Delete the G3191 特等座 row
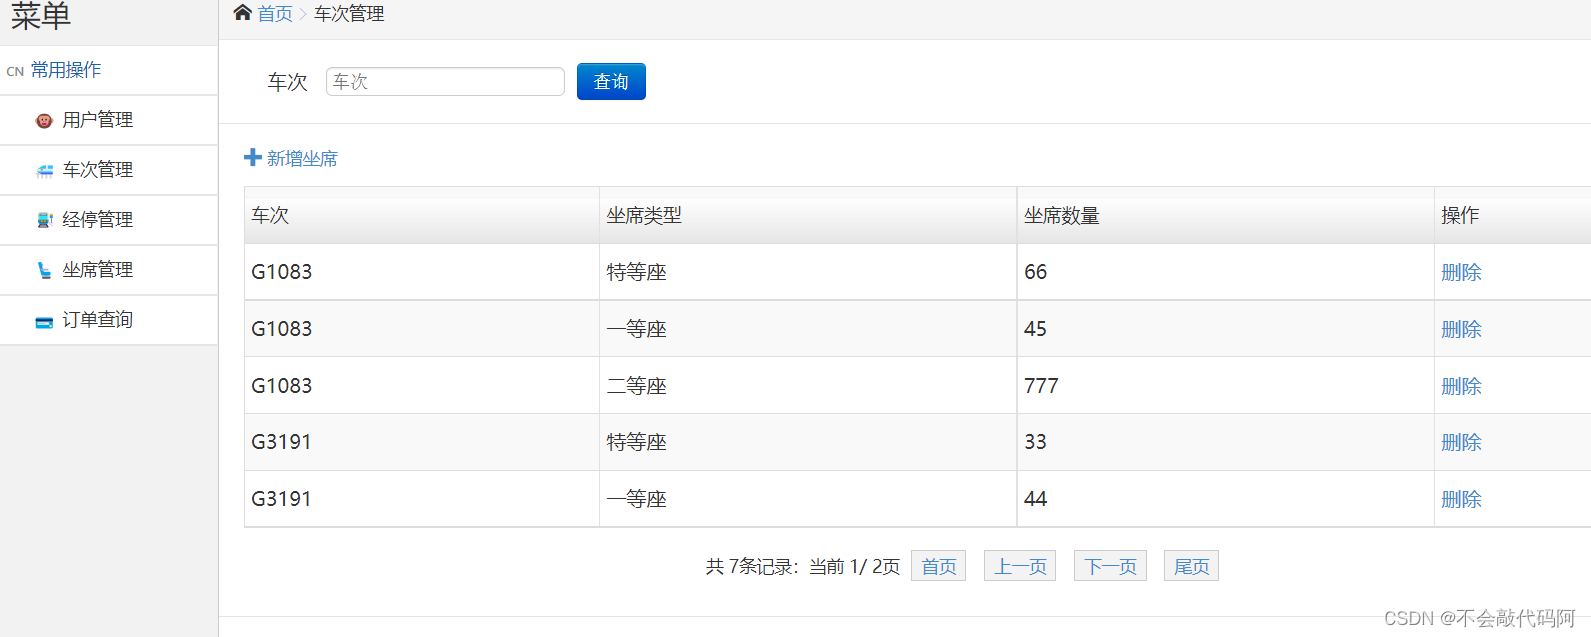This screenshot has height=637, width=1591. tap(1461, 442)
